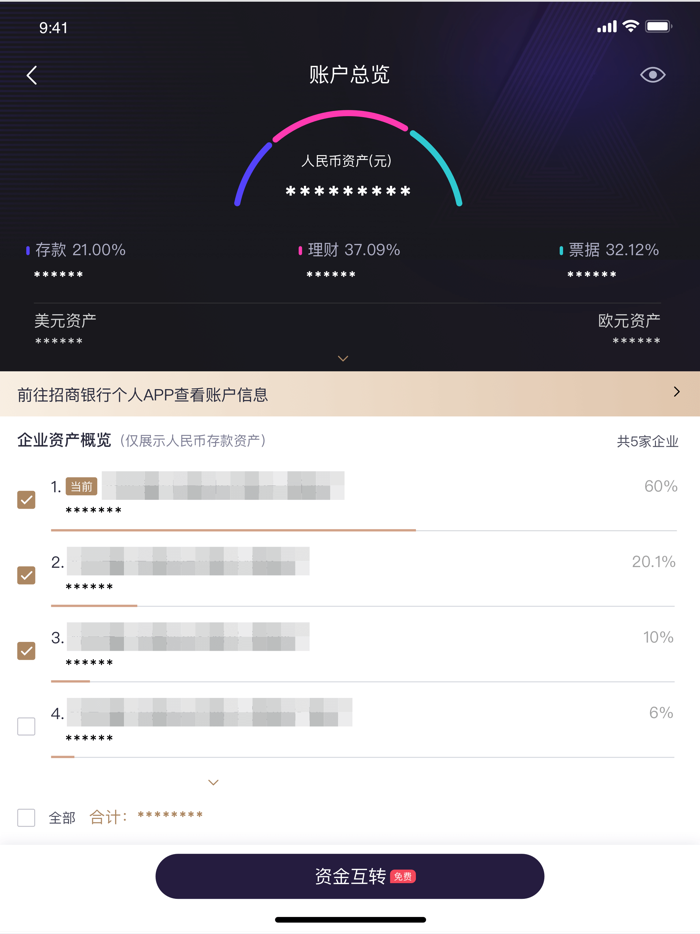Select the 理财 37.09% legend marker
The height and width of the screenshot is (934, 700).
[300, 250]
